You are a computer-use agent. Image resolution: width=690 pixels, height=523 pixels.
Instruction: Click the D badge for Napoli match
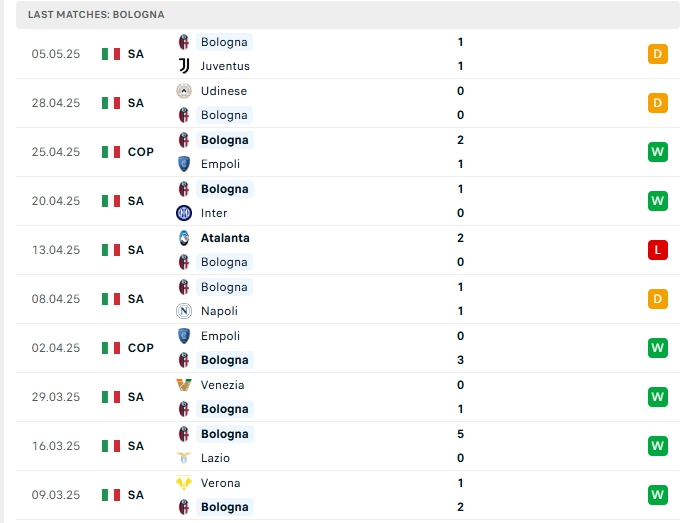657,299
